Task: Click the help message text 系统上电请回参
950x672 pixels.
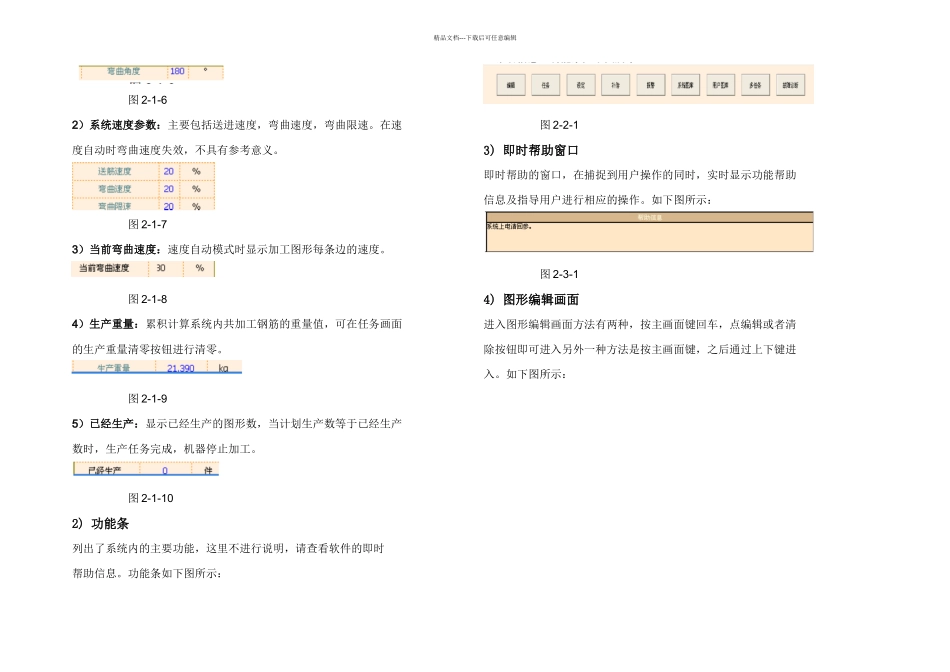Action: click(x=509, y=227)
